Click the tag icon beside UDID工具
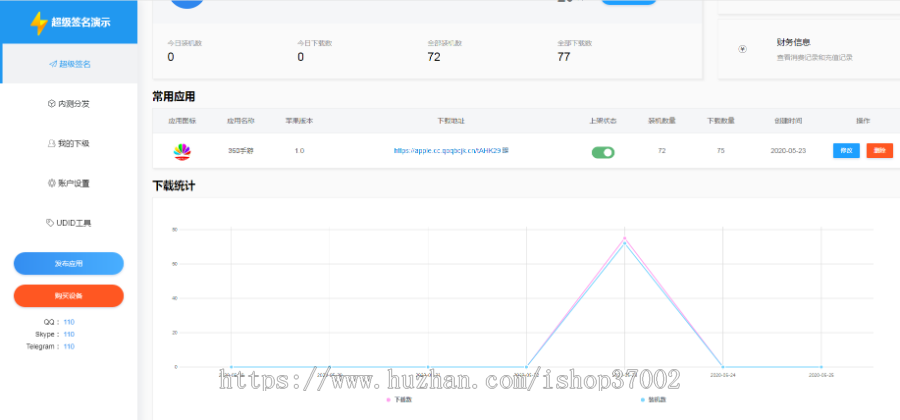 tap(50, 223)
